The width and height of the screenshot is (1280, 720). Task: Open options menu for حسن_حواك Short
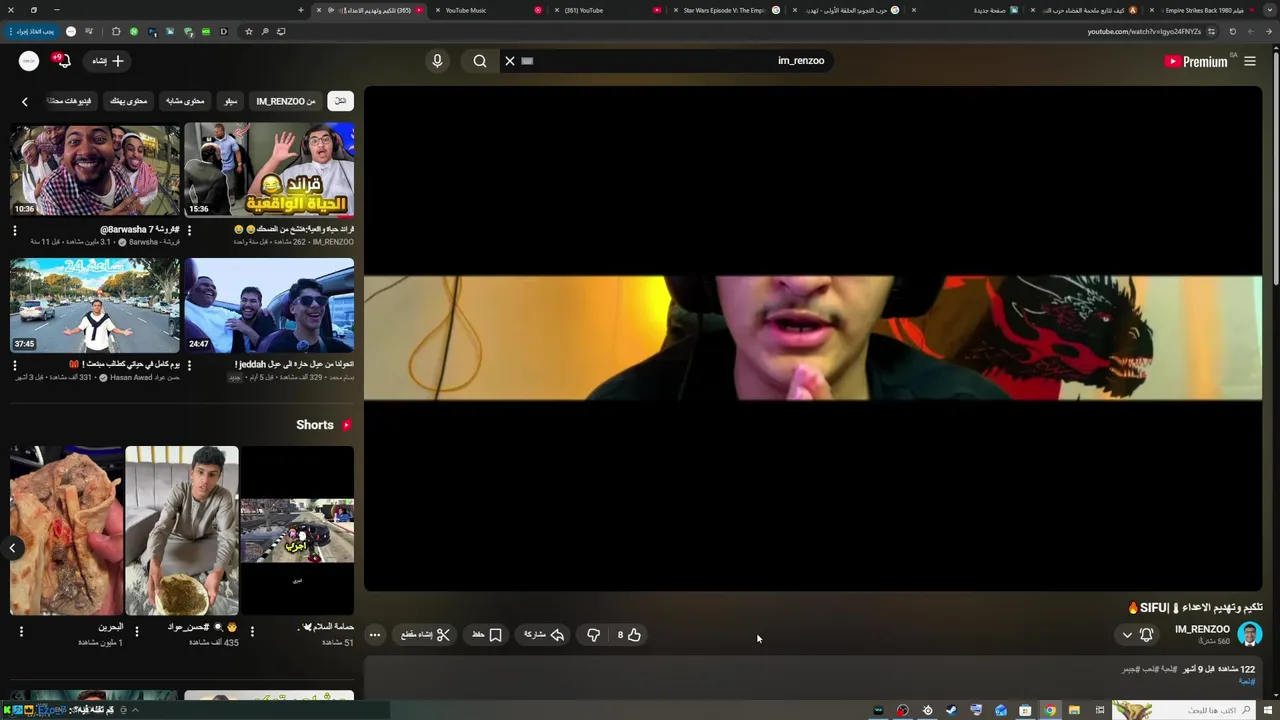point(137,631)
